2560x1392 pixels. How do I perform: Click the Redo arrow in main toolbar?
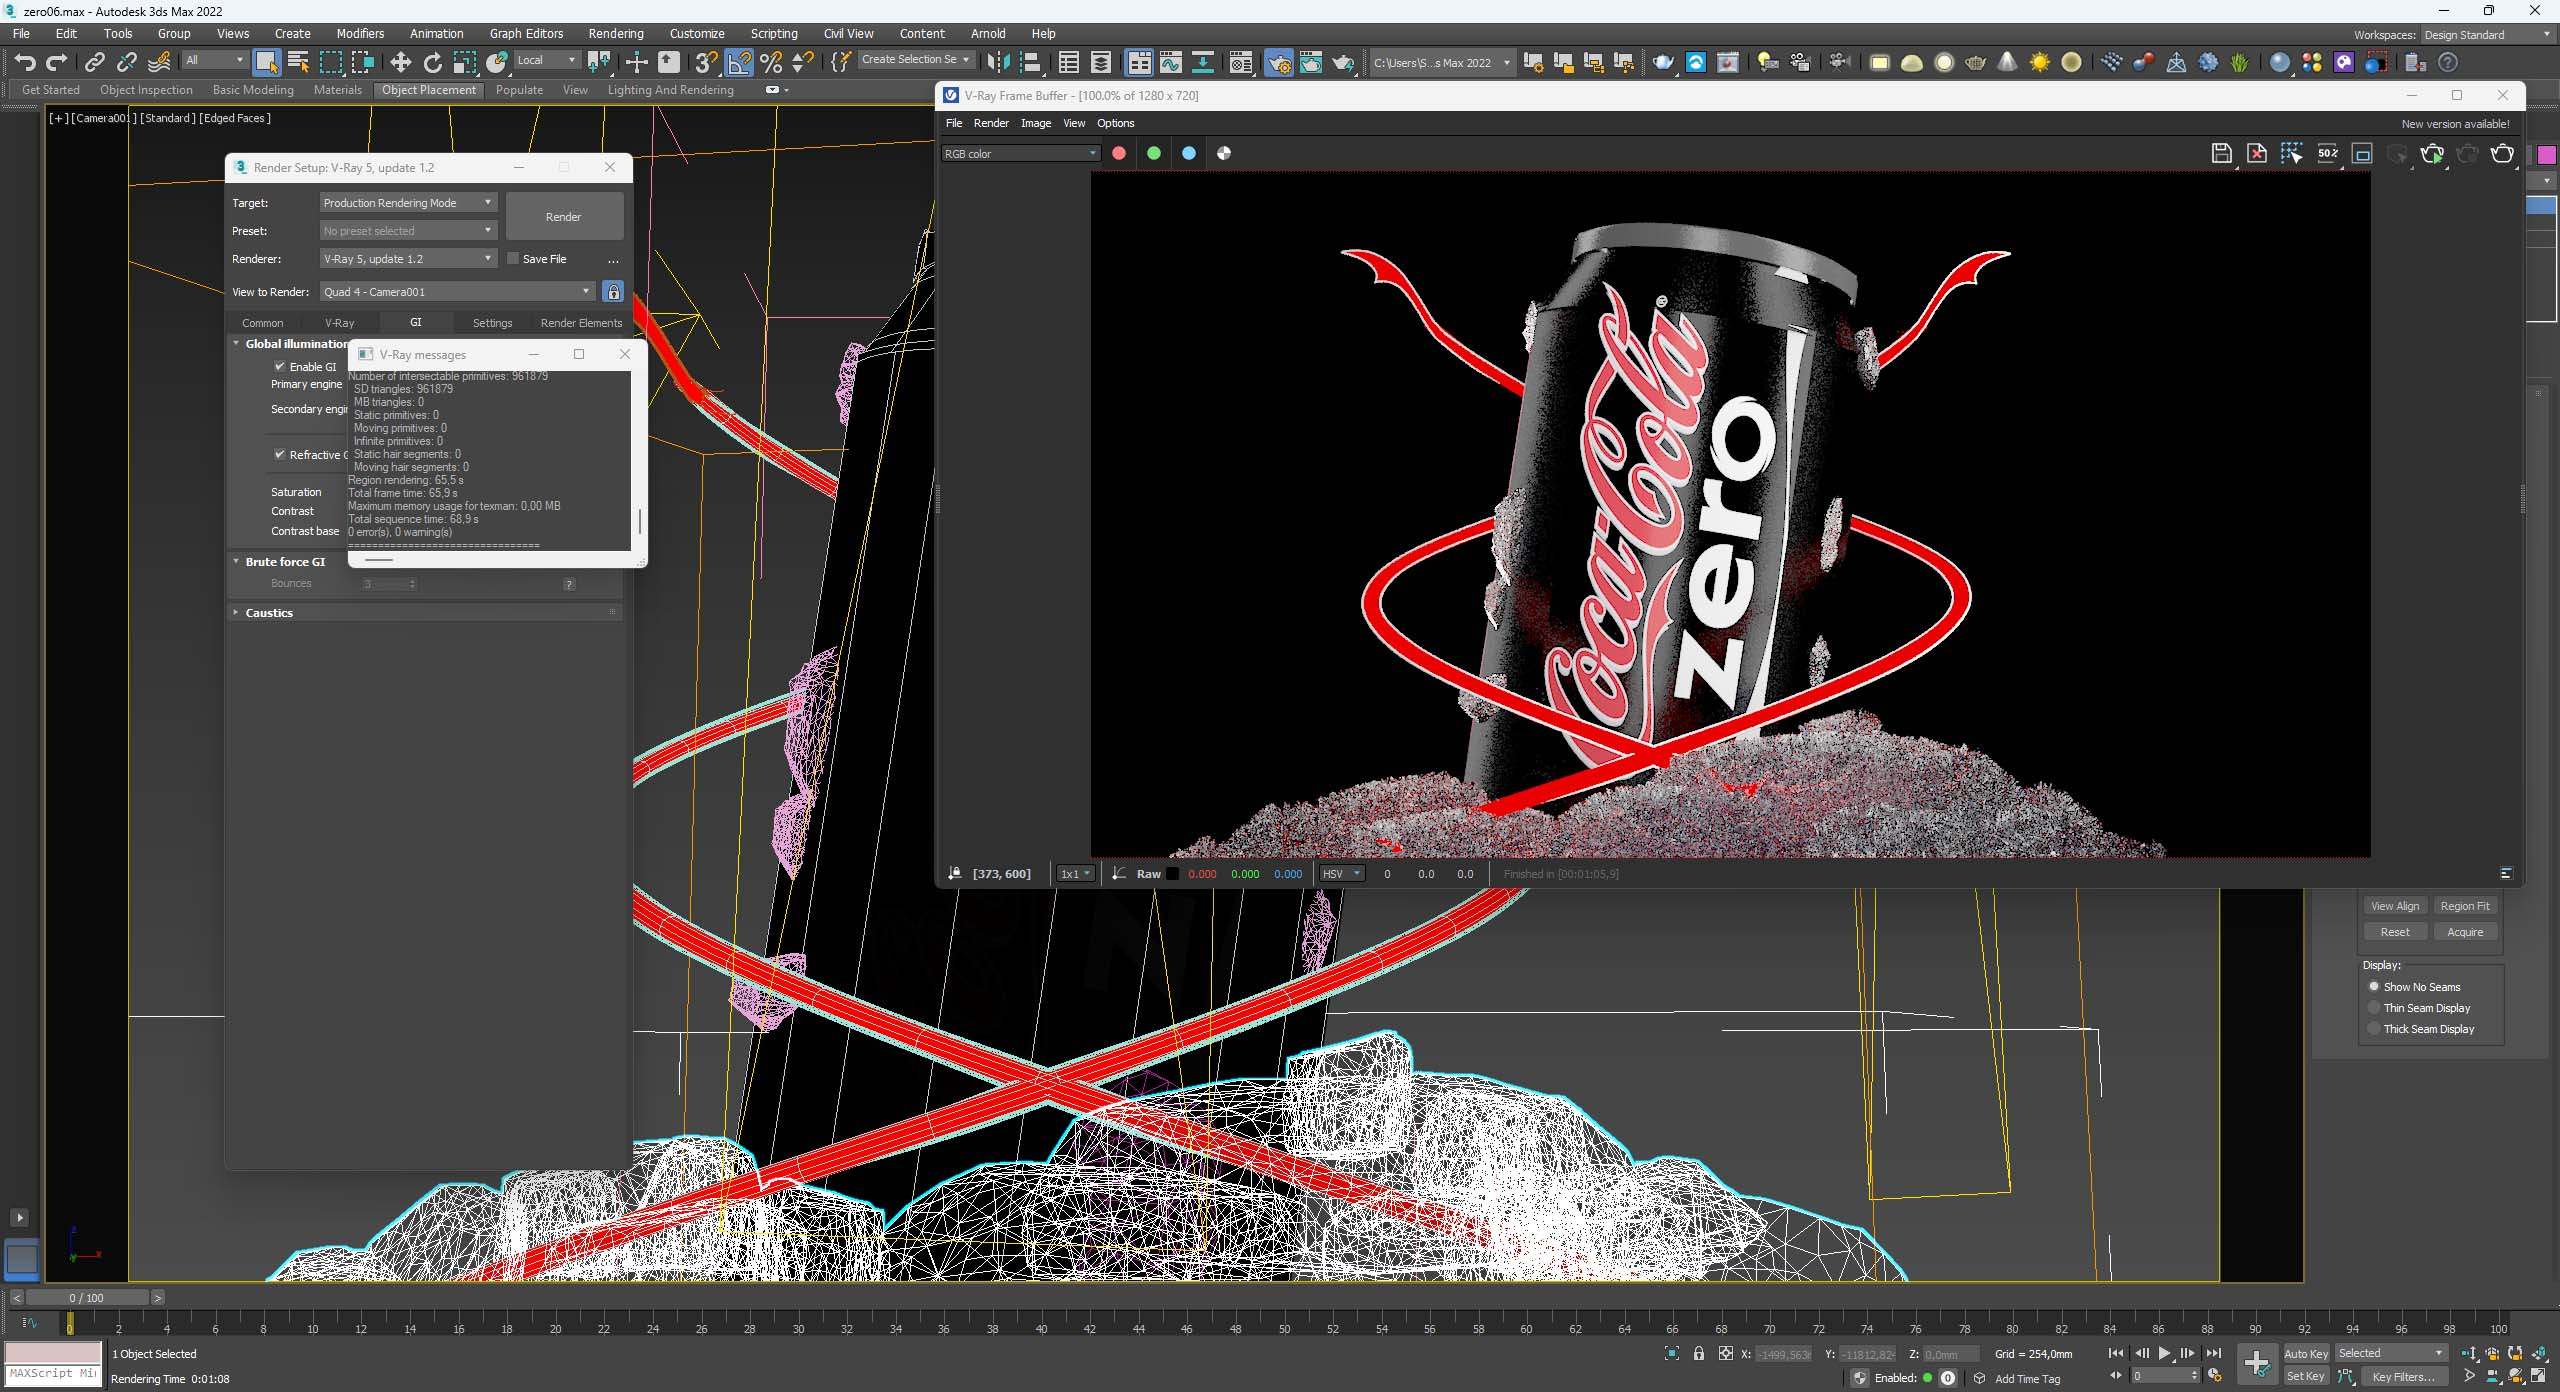pos(57,62)
